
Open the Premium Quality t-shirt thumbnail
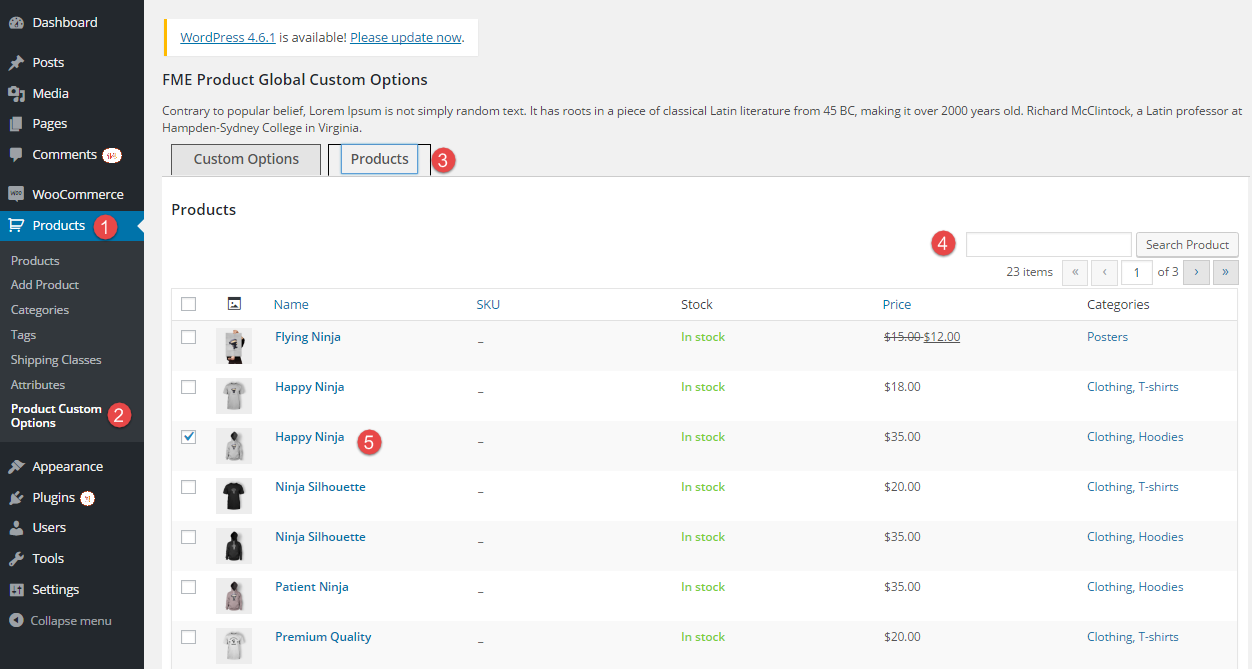pyautogui.click(x=234, y=646)
